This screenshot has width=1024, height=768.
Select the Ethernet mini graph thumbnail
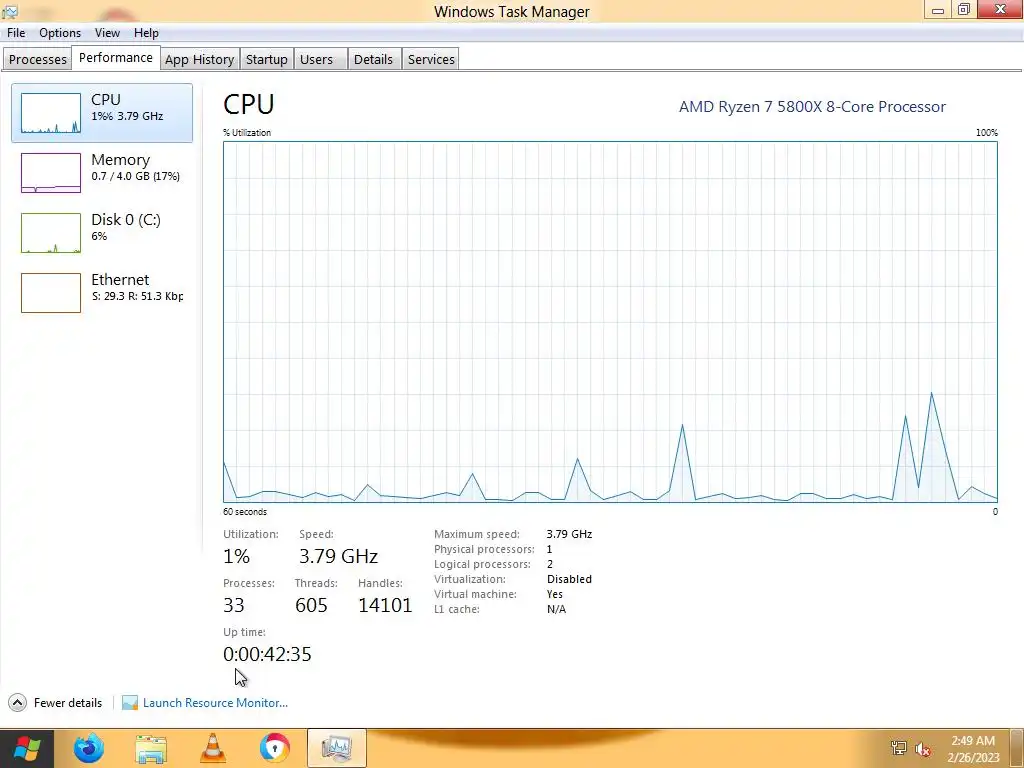coord(51,293)
